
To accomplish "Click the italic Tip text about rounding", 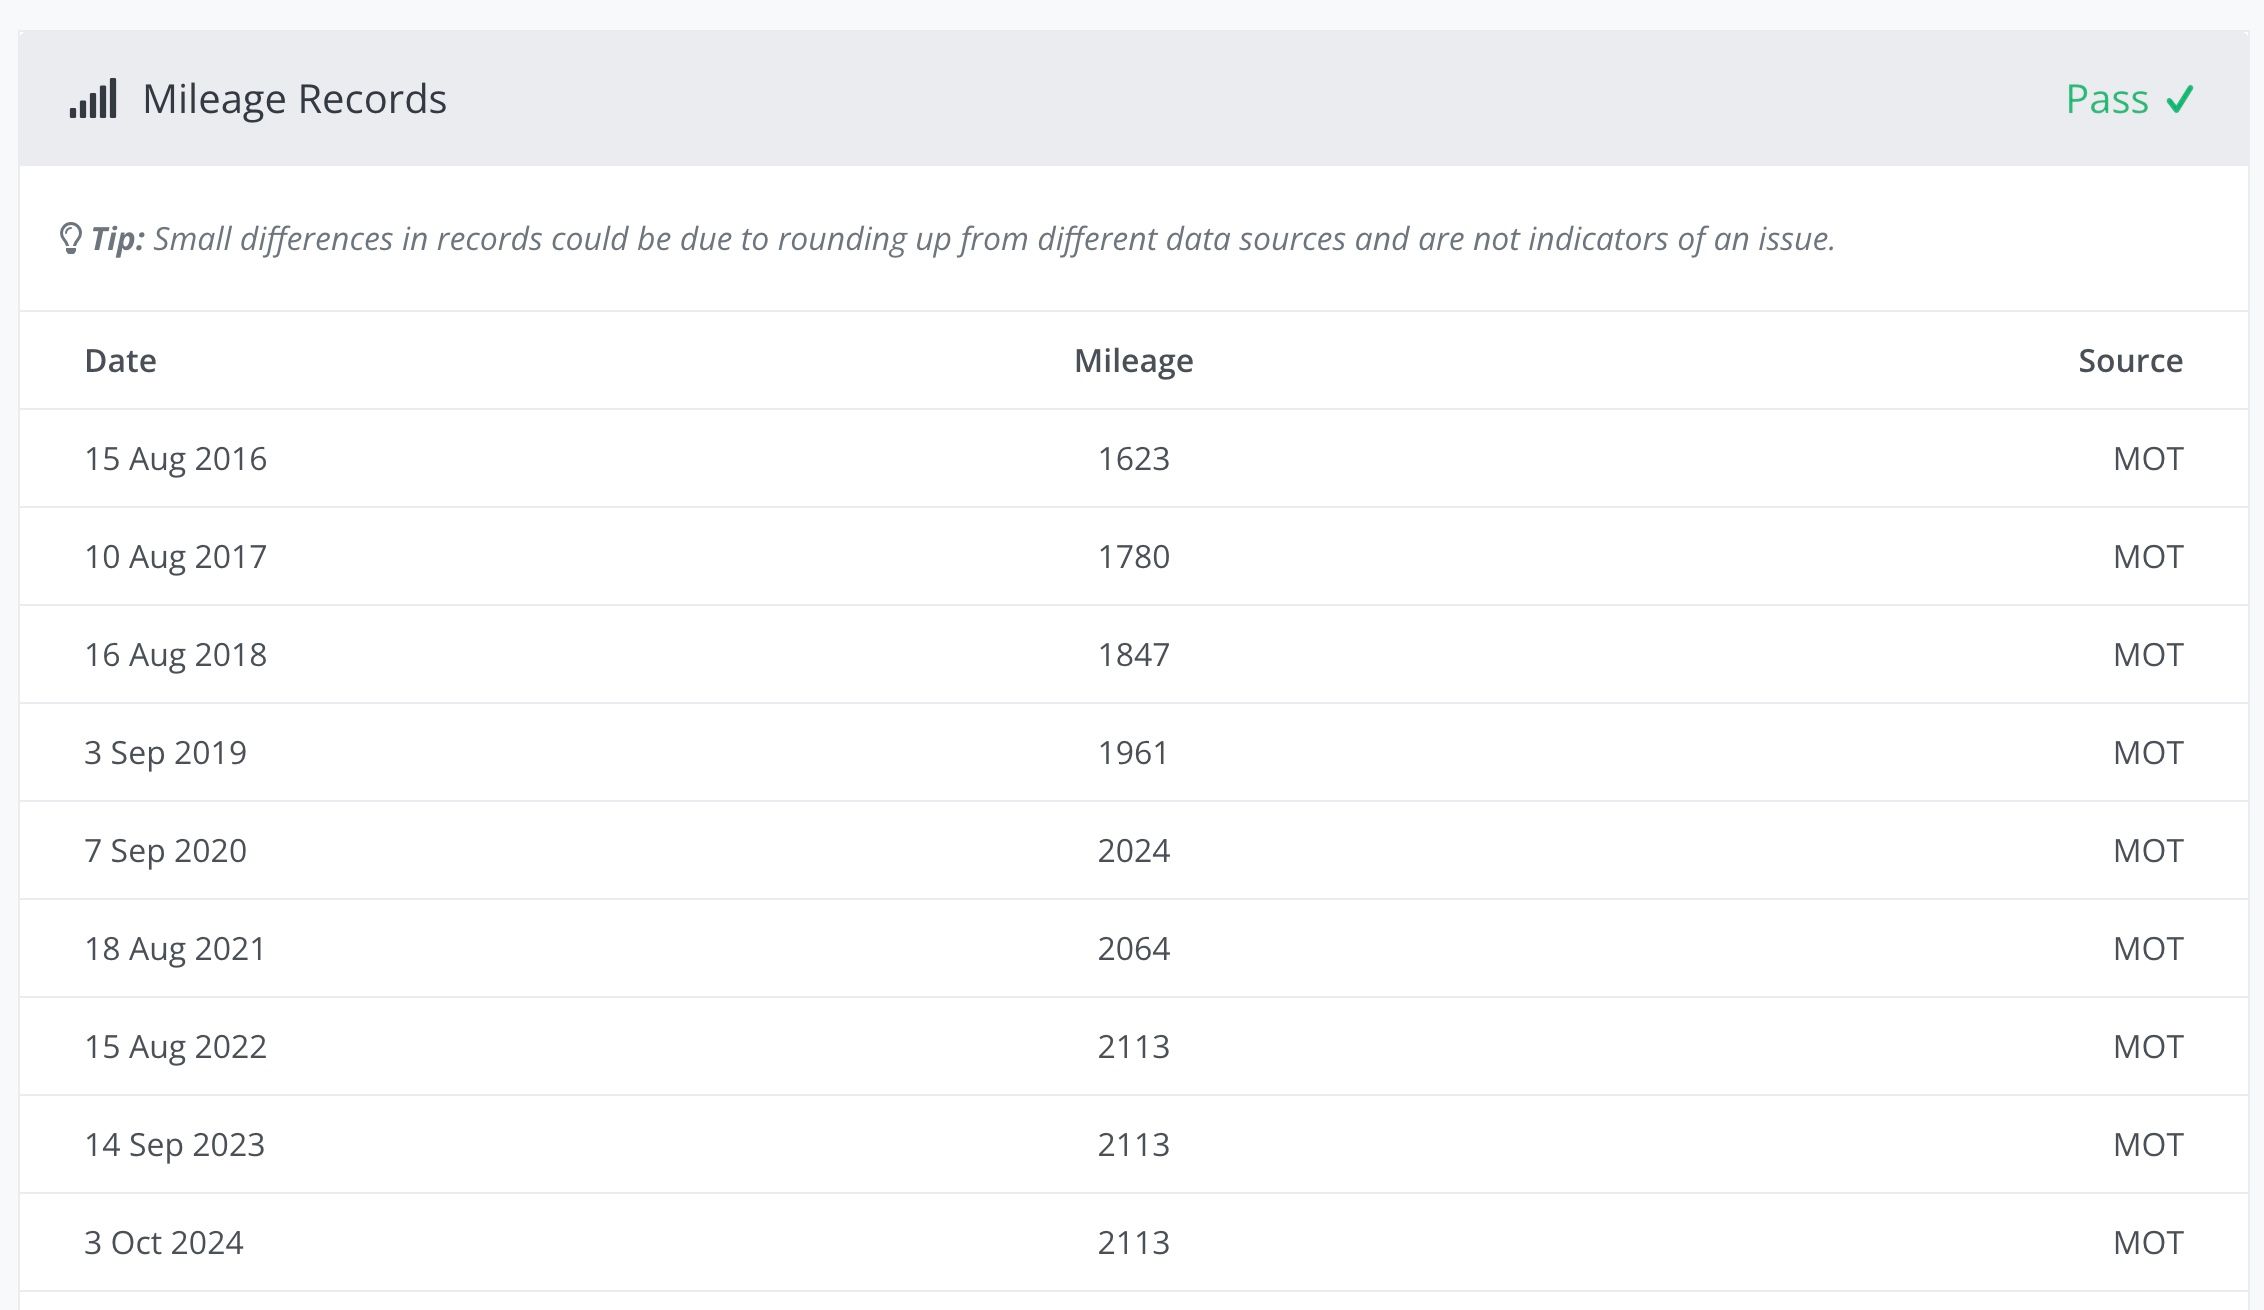I will pyautogui.click(x=993, y=239).
